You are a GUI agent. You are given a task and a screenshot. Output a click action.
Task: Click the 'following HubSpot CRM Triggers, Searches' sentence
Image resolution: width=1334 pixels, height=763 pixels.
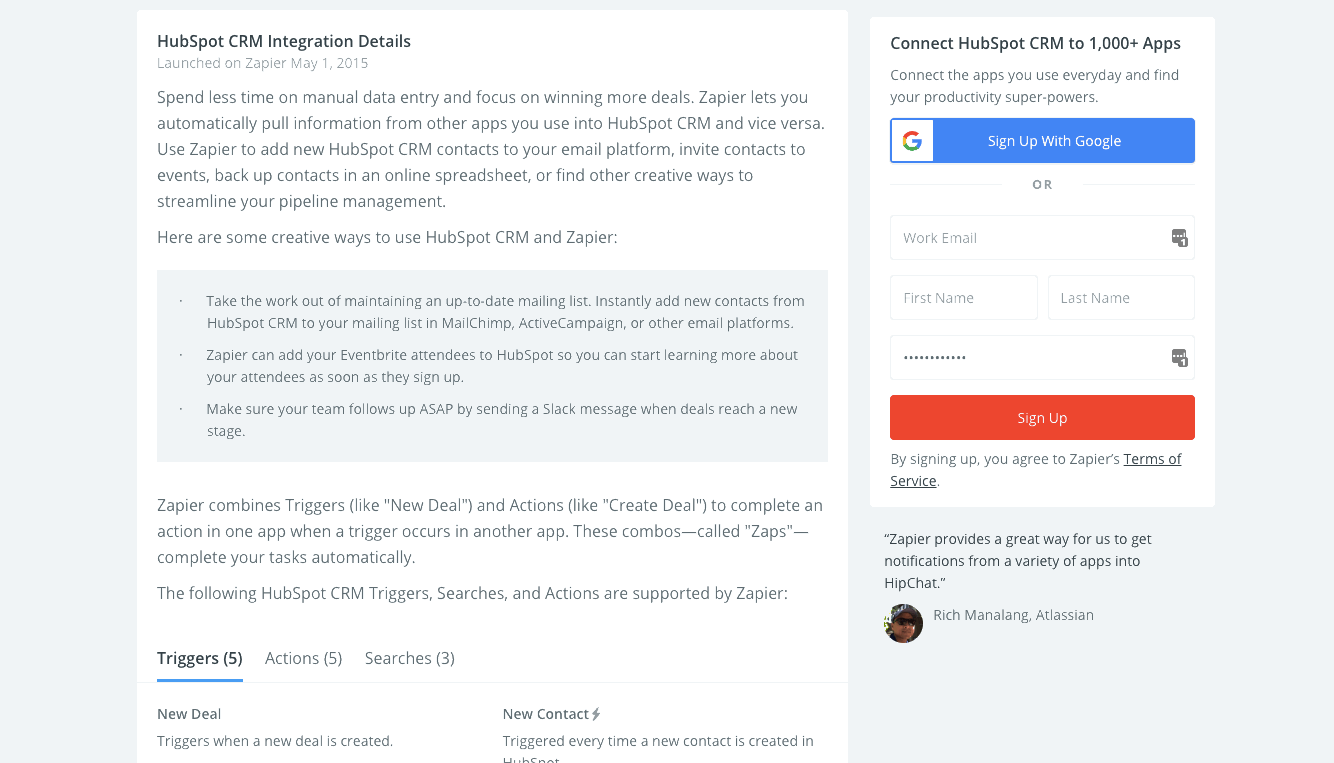pyautogui.click(x=472, y=593)
